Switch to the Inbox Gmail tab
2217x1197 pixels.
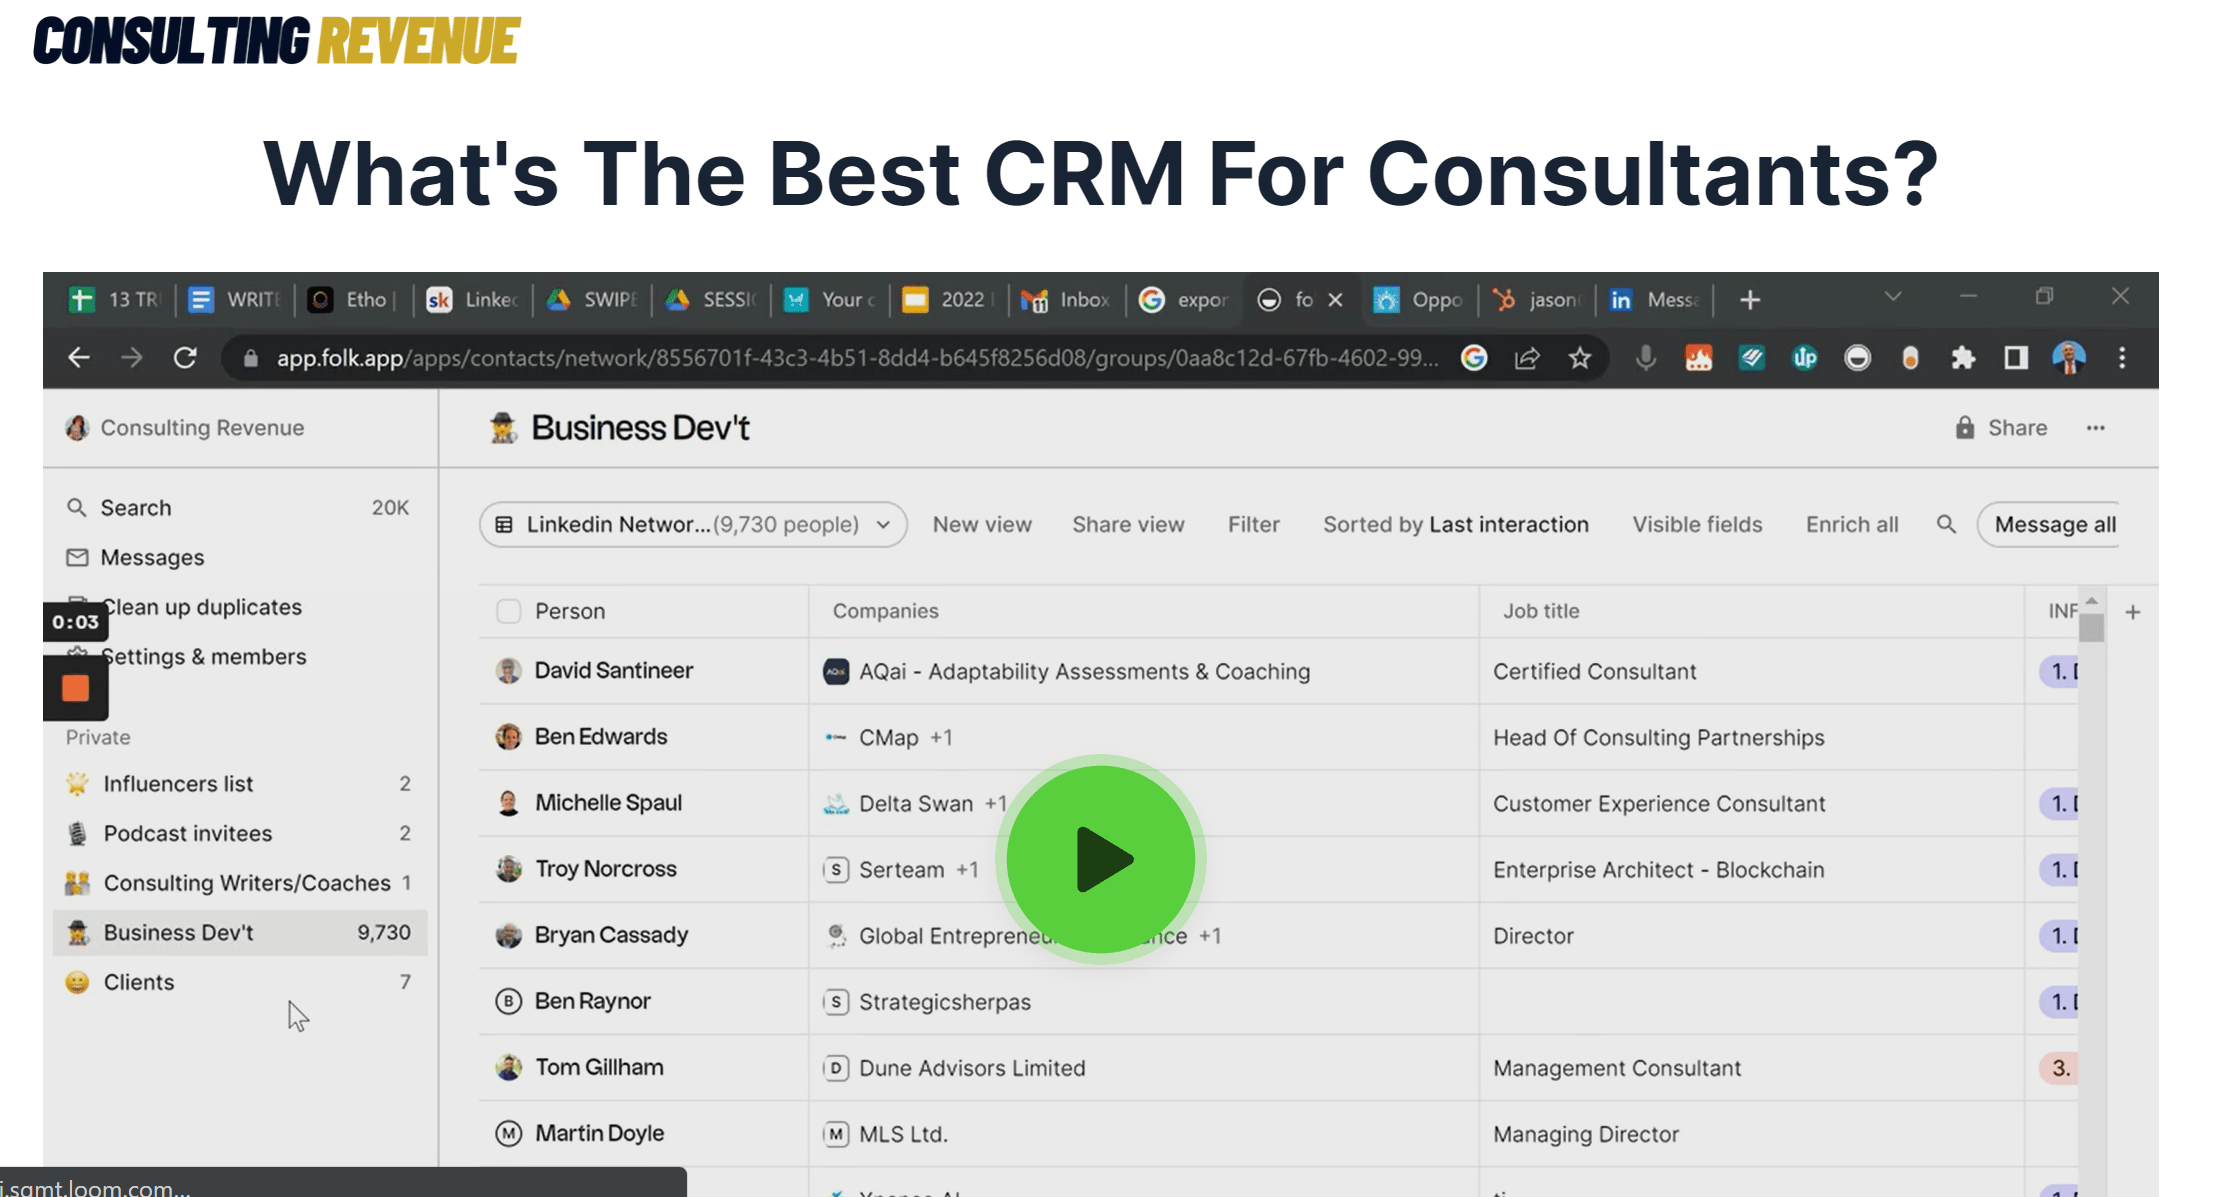tap(1066, 300)
